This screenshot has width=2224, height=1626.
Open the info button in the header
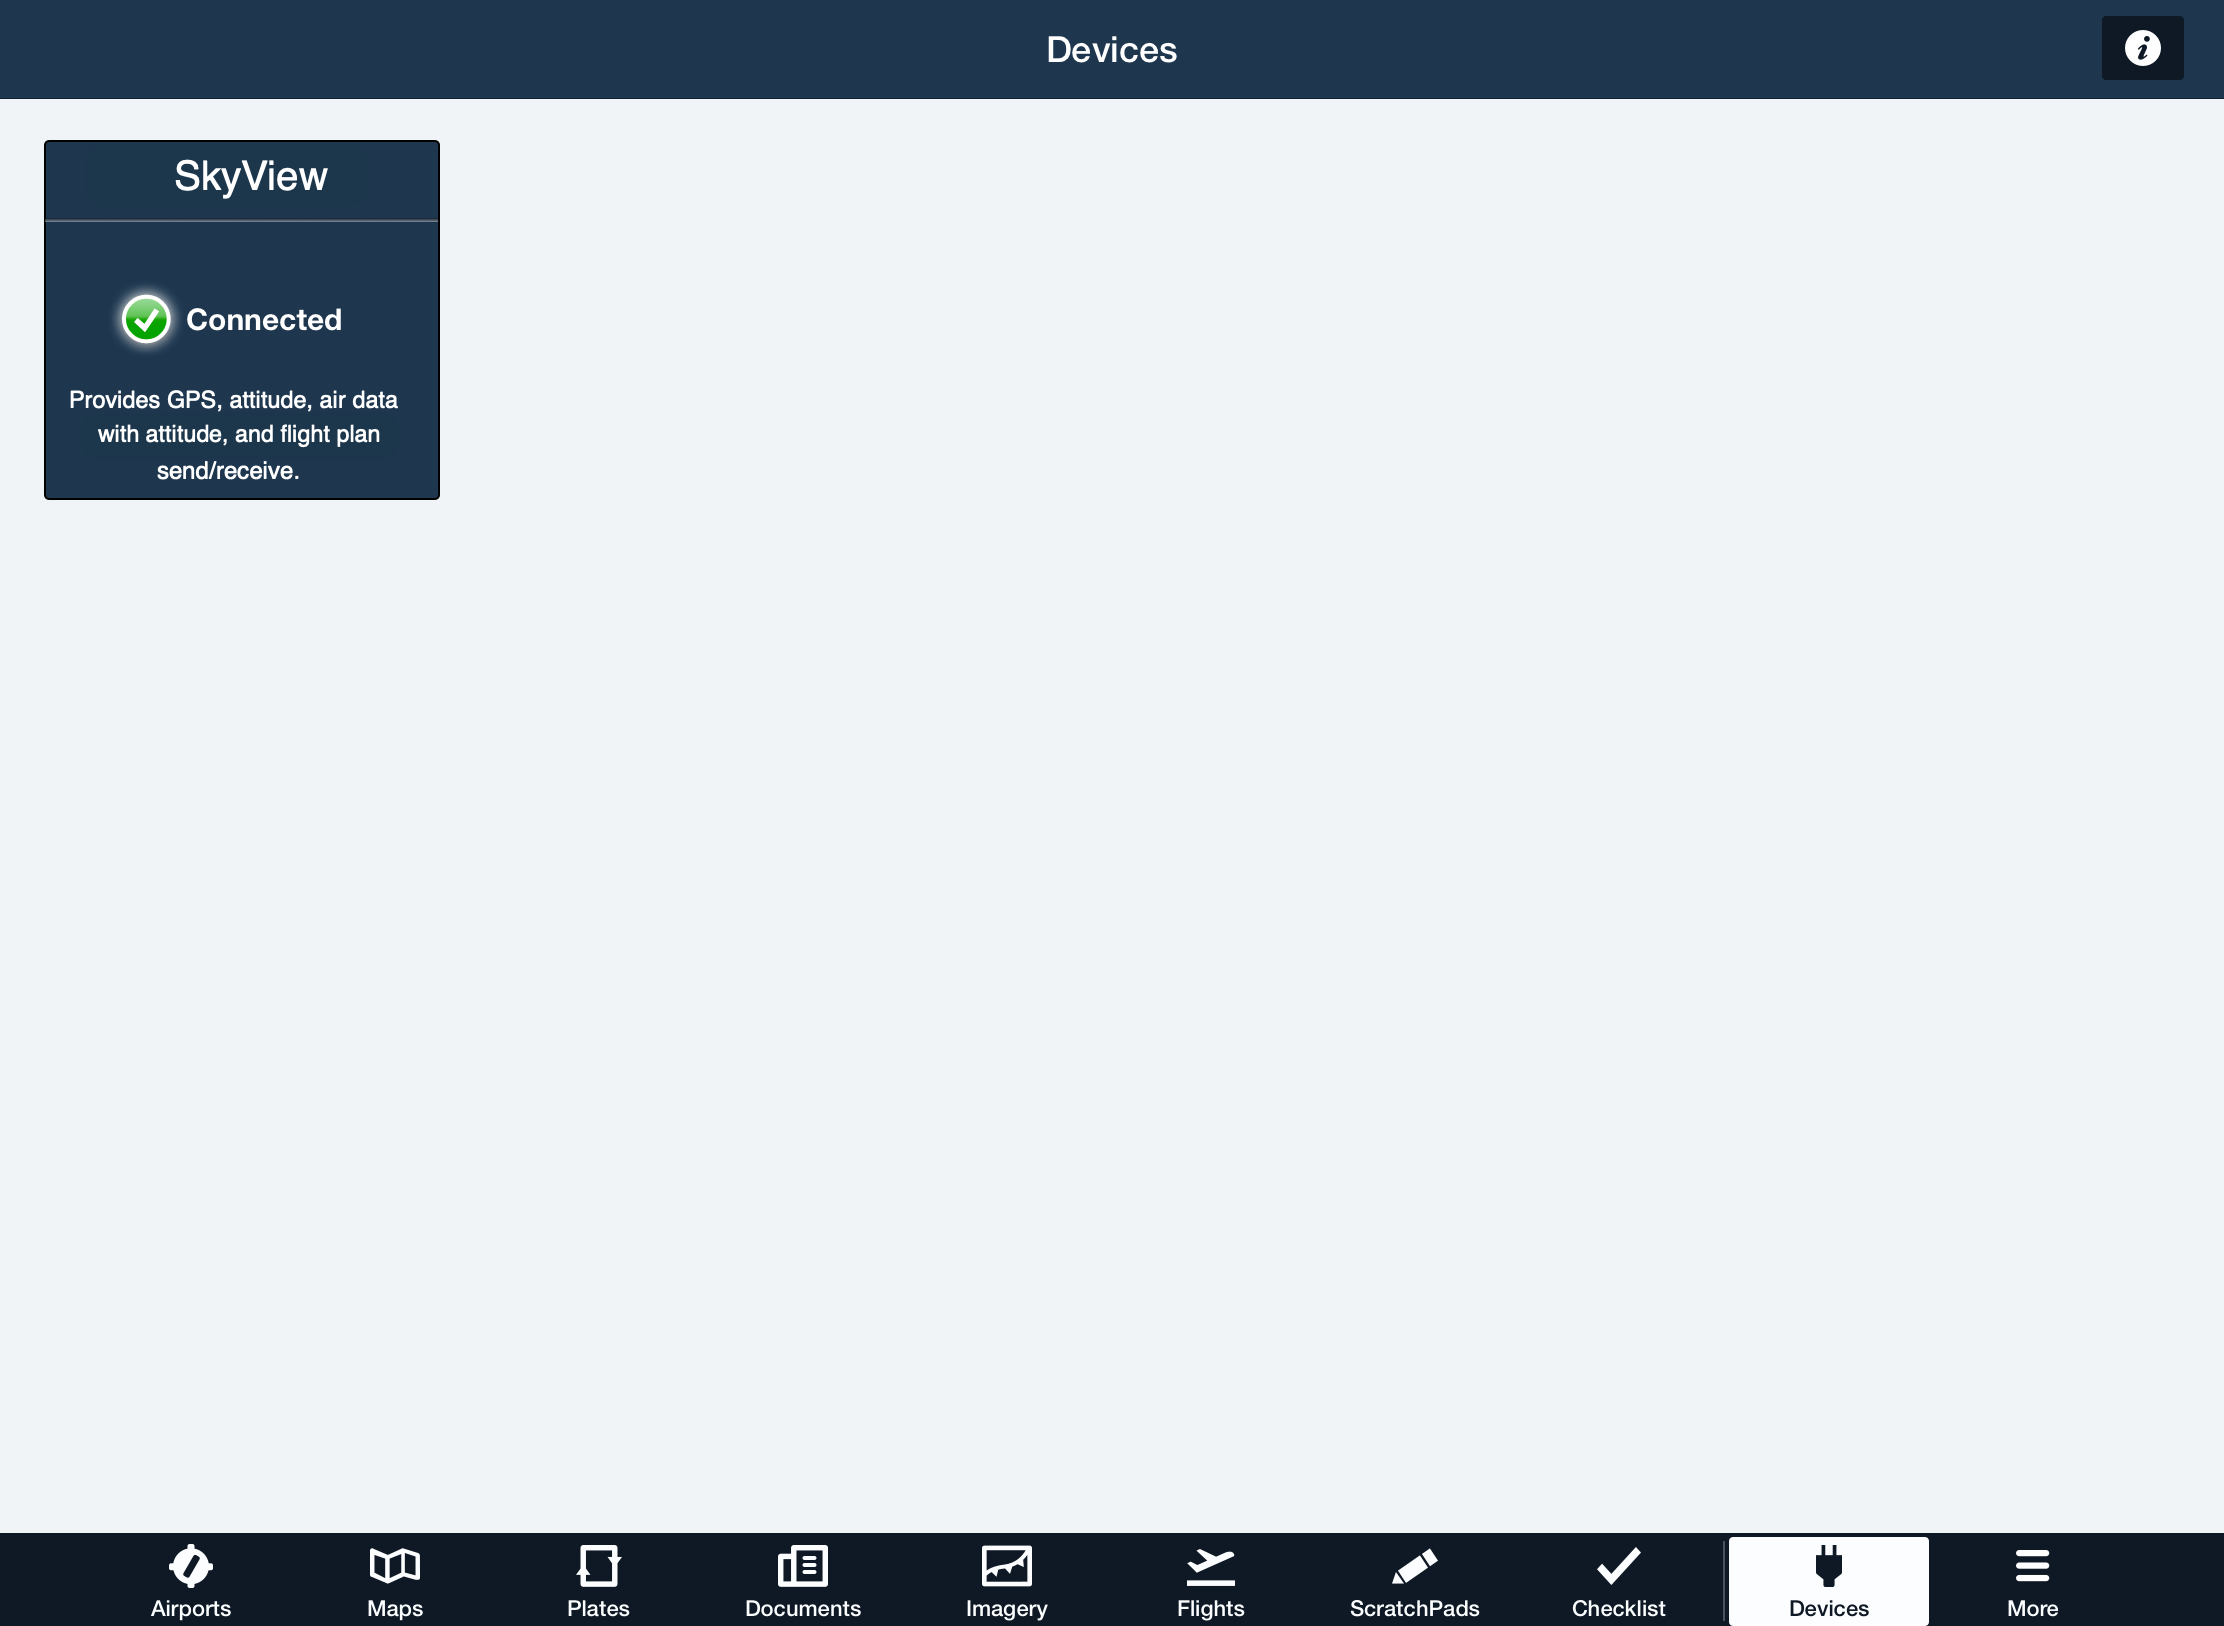click(2142, 48)
